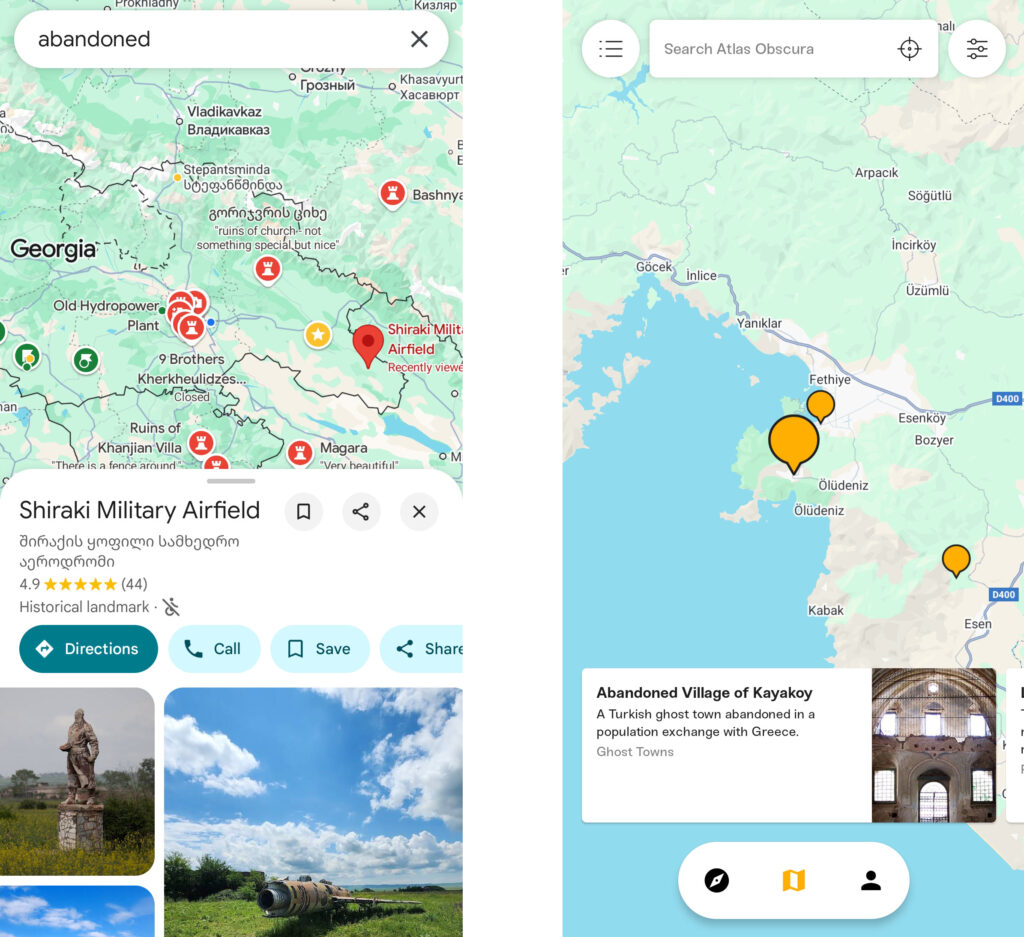Close the Shiraki Military Airfield panel
This screenshot has width=1024, height=937.
pos(419,511)
